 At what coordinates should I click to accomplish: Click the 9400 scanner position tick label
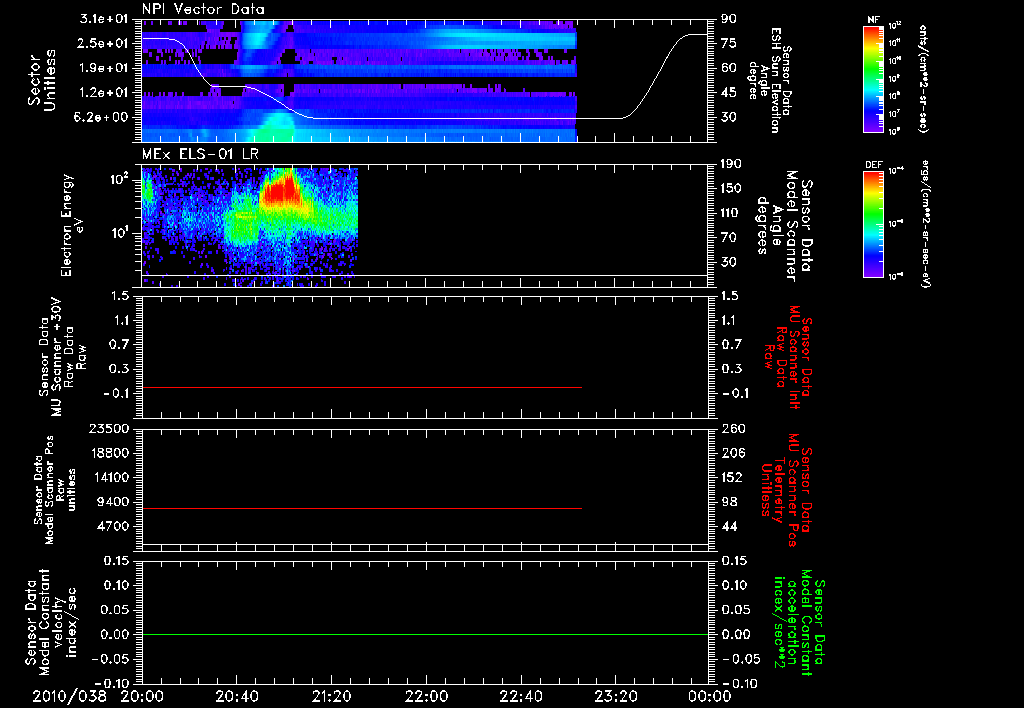tap(114, 502)
